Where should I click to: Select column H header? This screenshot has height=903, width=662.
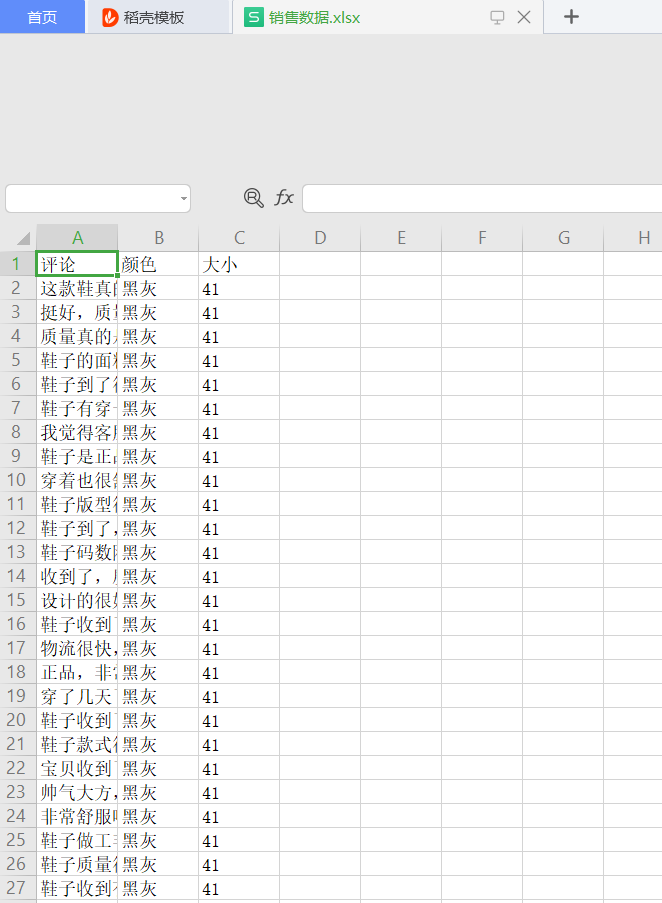point(633,237)
